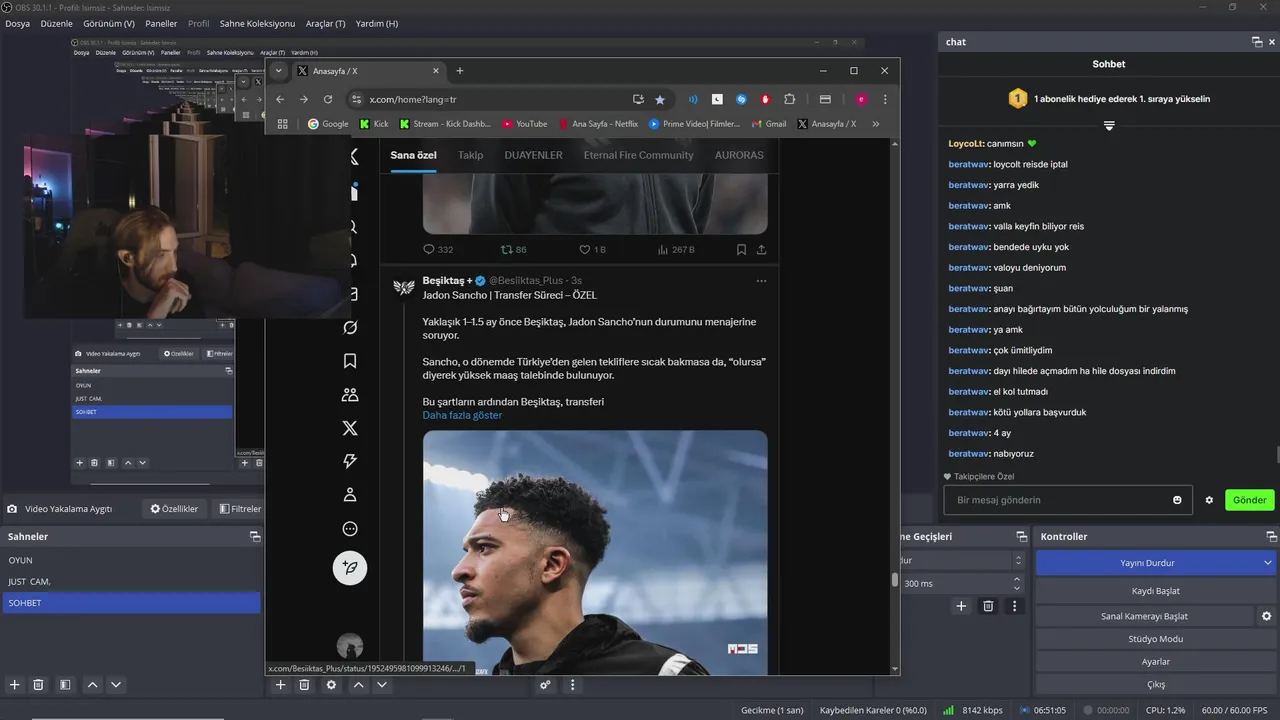
Task: Delete the selected source with the sources trash icon
Action: click(304, 685)
